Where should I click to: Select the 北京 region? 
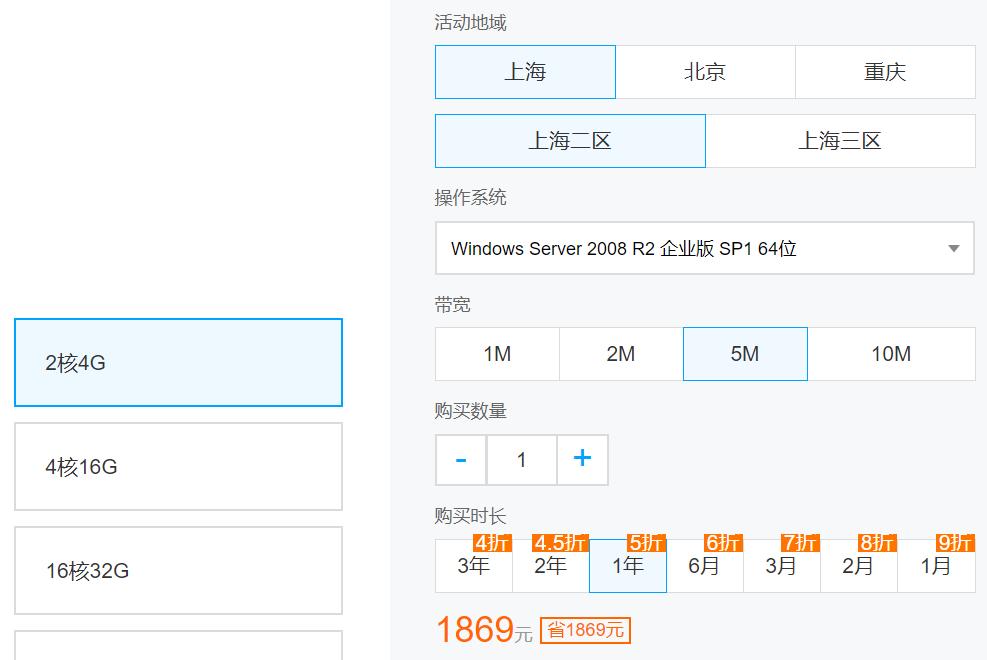click(705, 71)
